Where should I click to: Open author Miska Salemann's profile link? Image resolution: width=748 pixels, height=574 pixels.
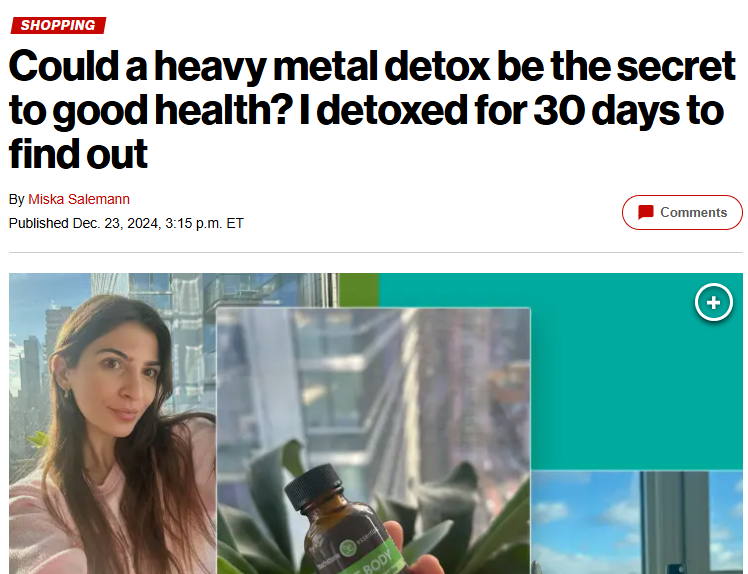(79, 199)
